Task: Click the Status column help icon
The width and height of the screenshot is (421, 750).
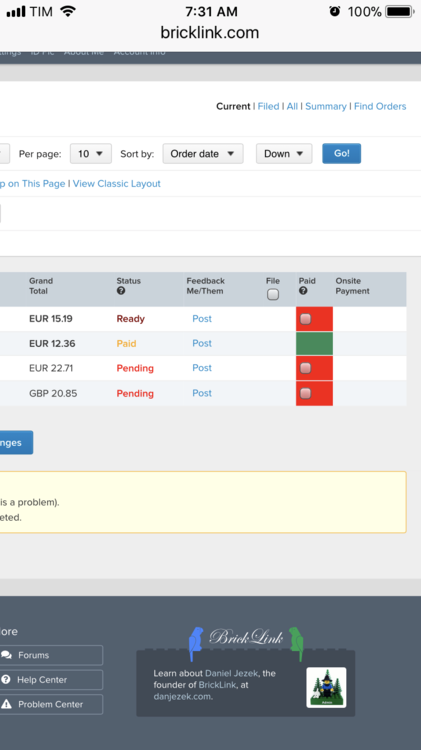Action: 121,291
